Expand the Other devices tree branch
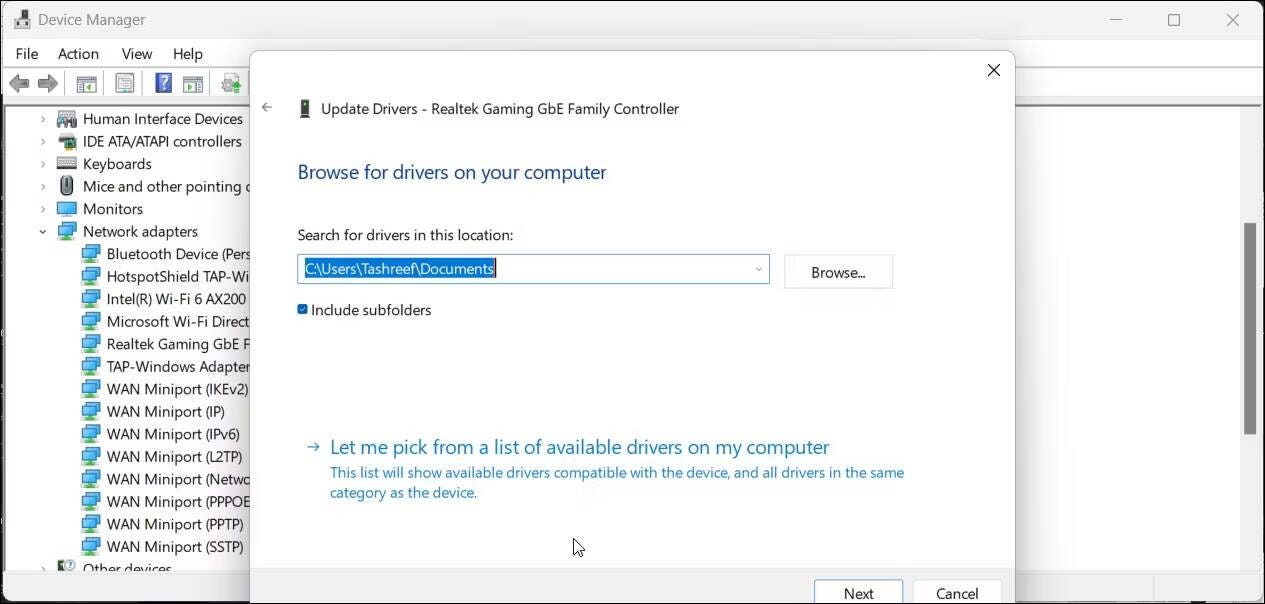This screenshot has width=1265, height=604. pos(42,568)
